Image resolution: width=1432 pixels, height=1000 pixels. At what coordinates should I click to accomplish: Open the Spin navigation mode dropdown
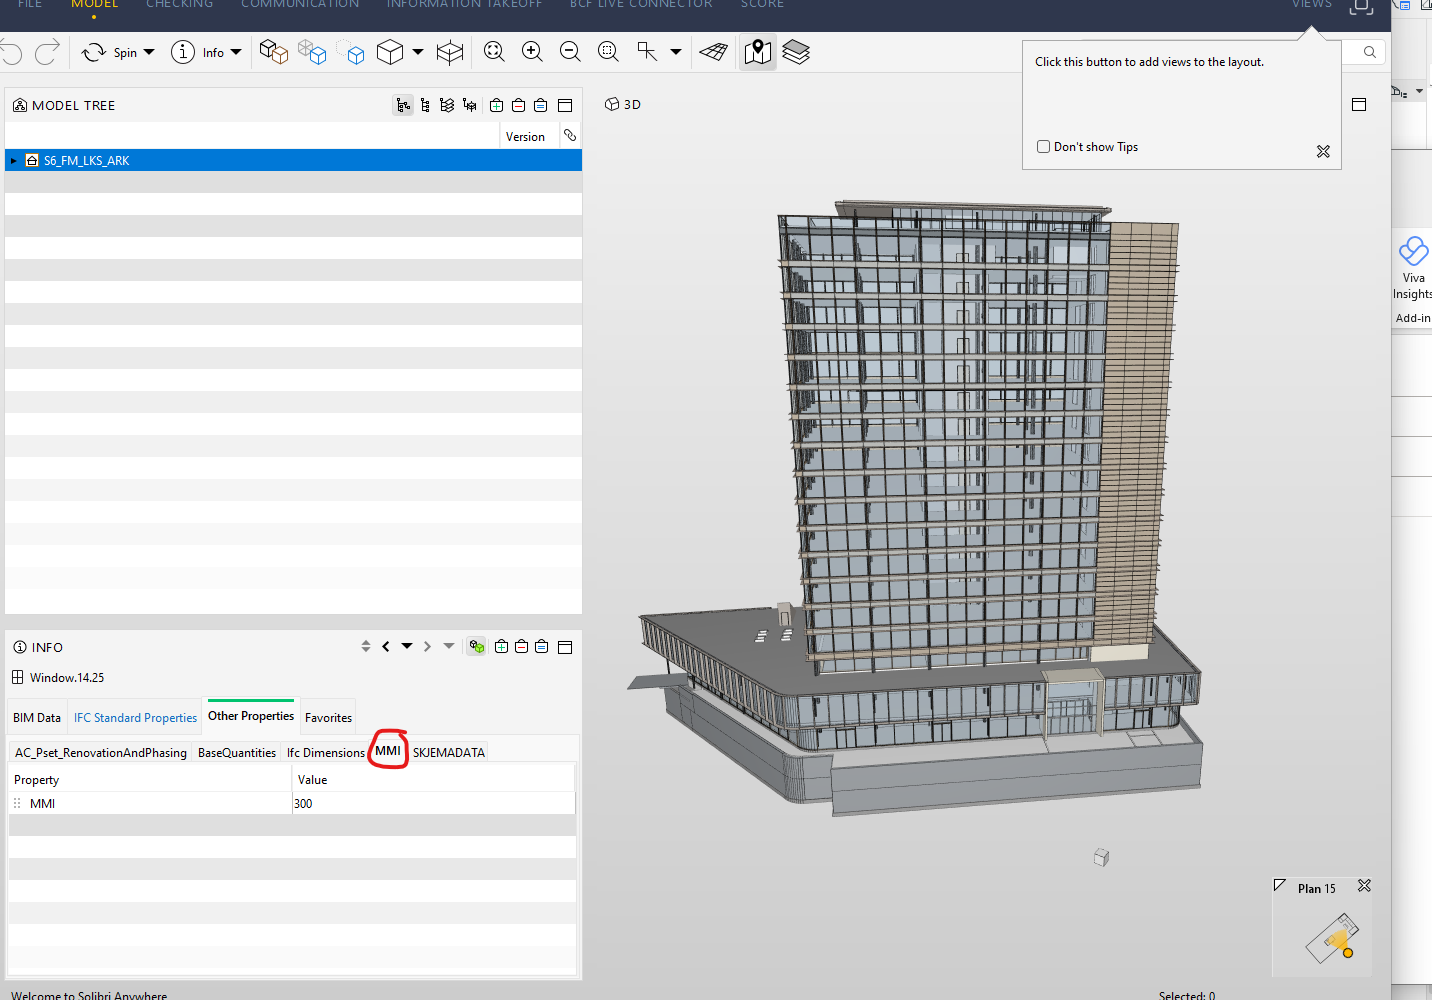(x=149, y=52)
